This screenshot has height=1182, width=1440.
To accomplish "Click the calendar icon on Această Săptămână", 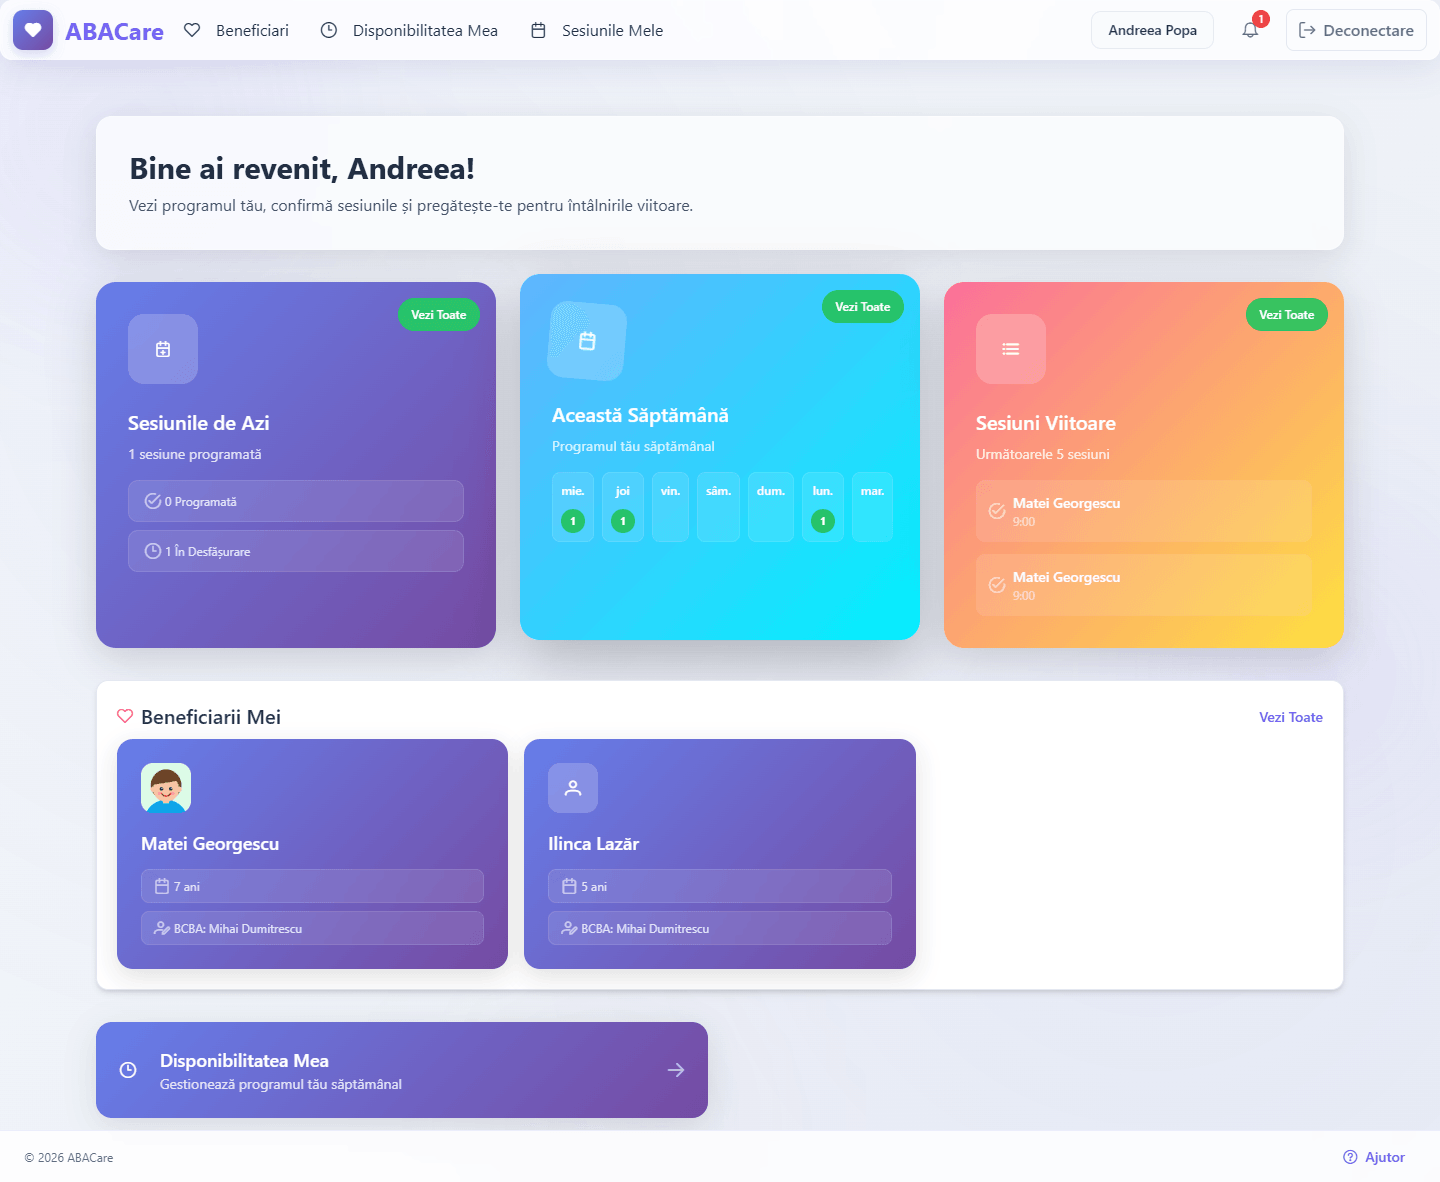I will point(587,341).
